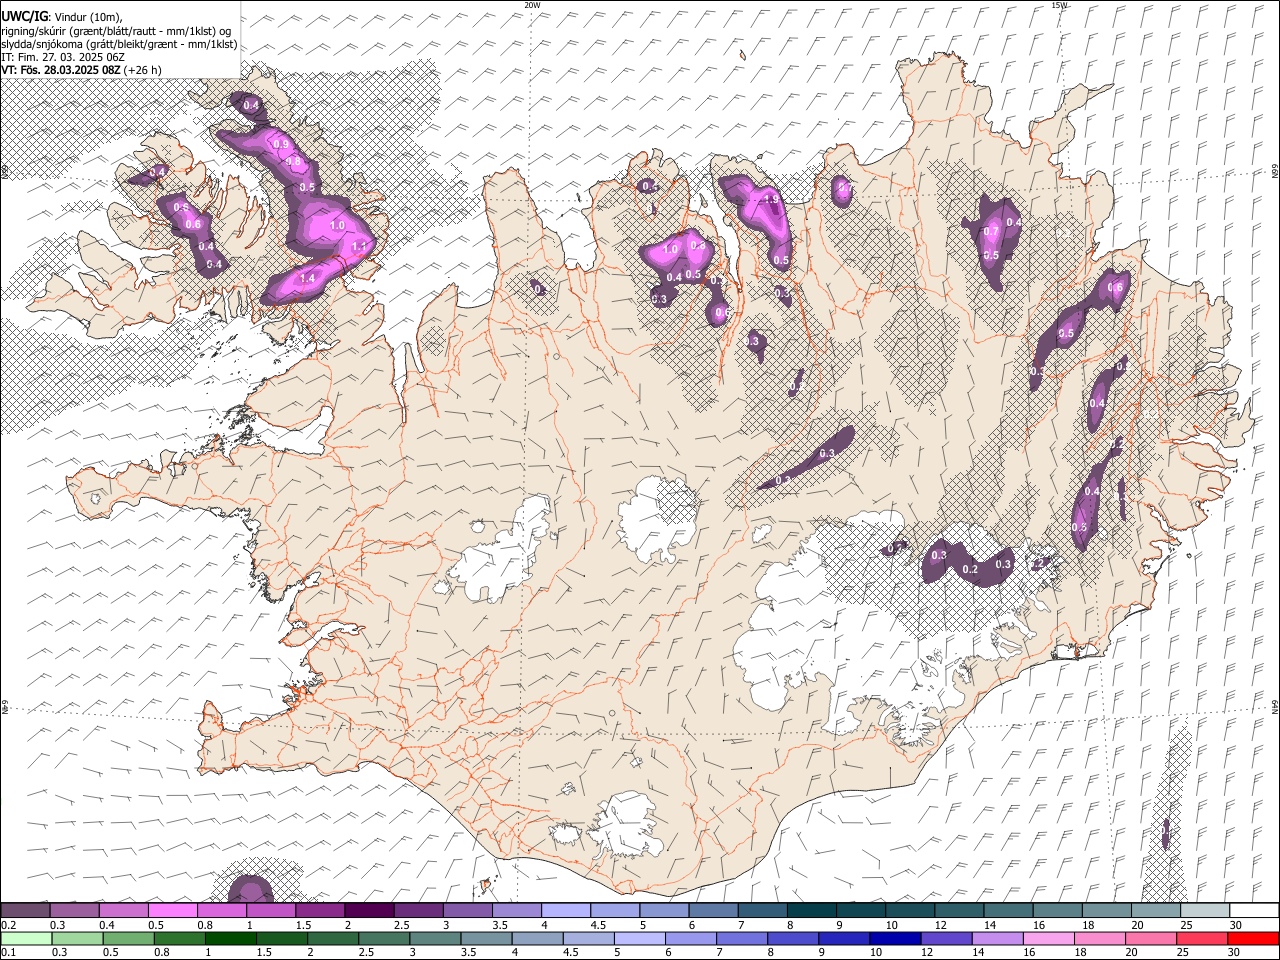Image resolution: width=1280 pixels, height=960 pixels.
Task: Select the 'VT: Fös. 28.03.2025 08Z' valid time
Action: tap(61, 70)
